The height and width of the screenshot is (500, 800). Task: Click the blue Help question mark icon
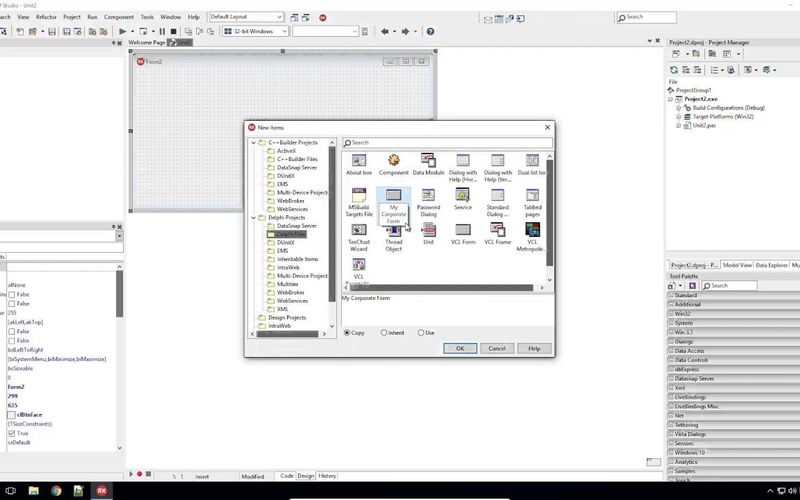tap(430, 32)
